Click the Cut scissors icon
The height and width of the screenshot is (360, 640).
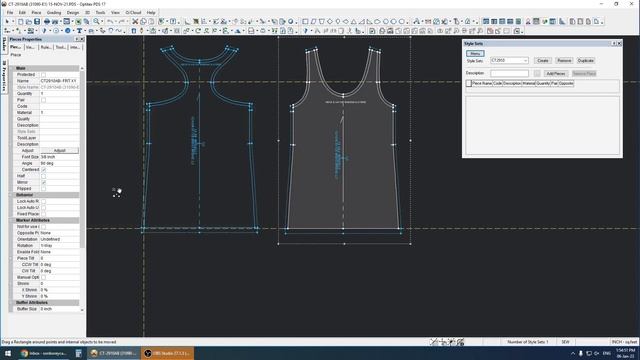coord(135,21)
